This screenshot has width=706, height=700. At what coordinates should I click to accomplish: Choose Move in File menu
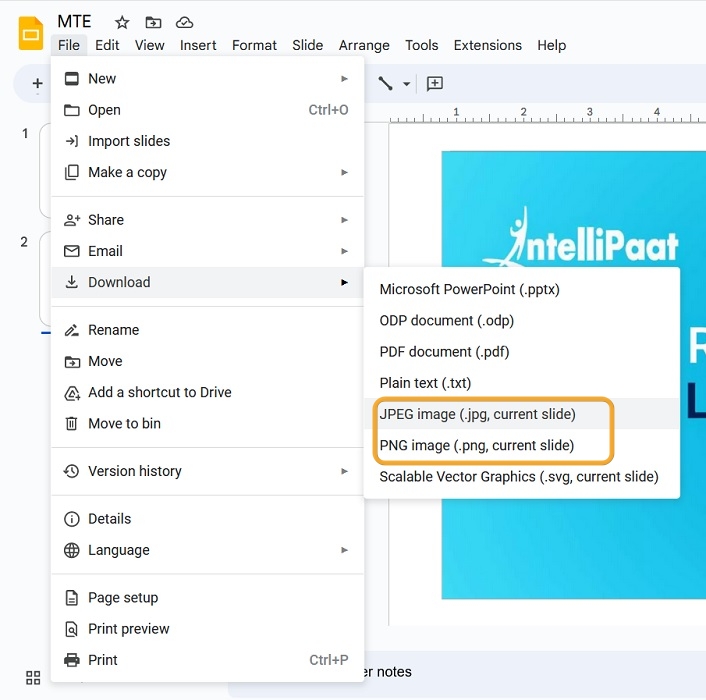207,361
